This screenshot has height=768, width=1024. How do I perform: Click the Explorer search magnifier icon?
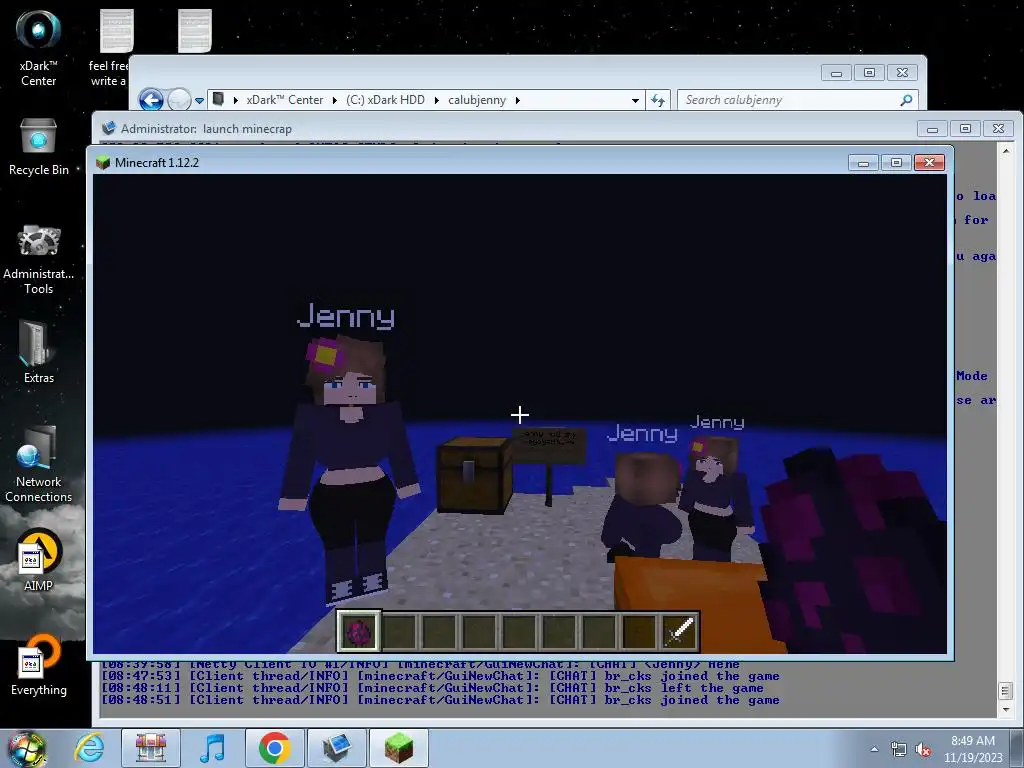click(x=906, y=100)
